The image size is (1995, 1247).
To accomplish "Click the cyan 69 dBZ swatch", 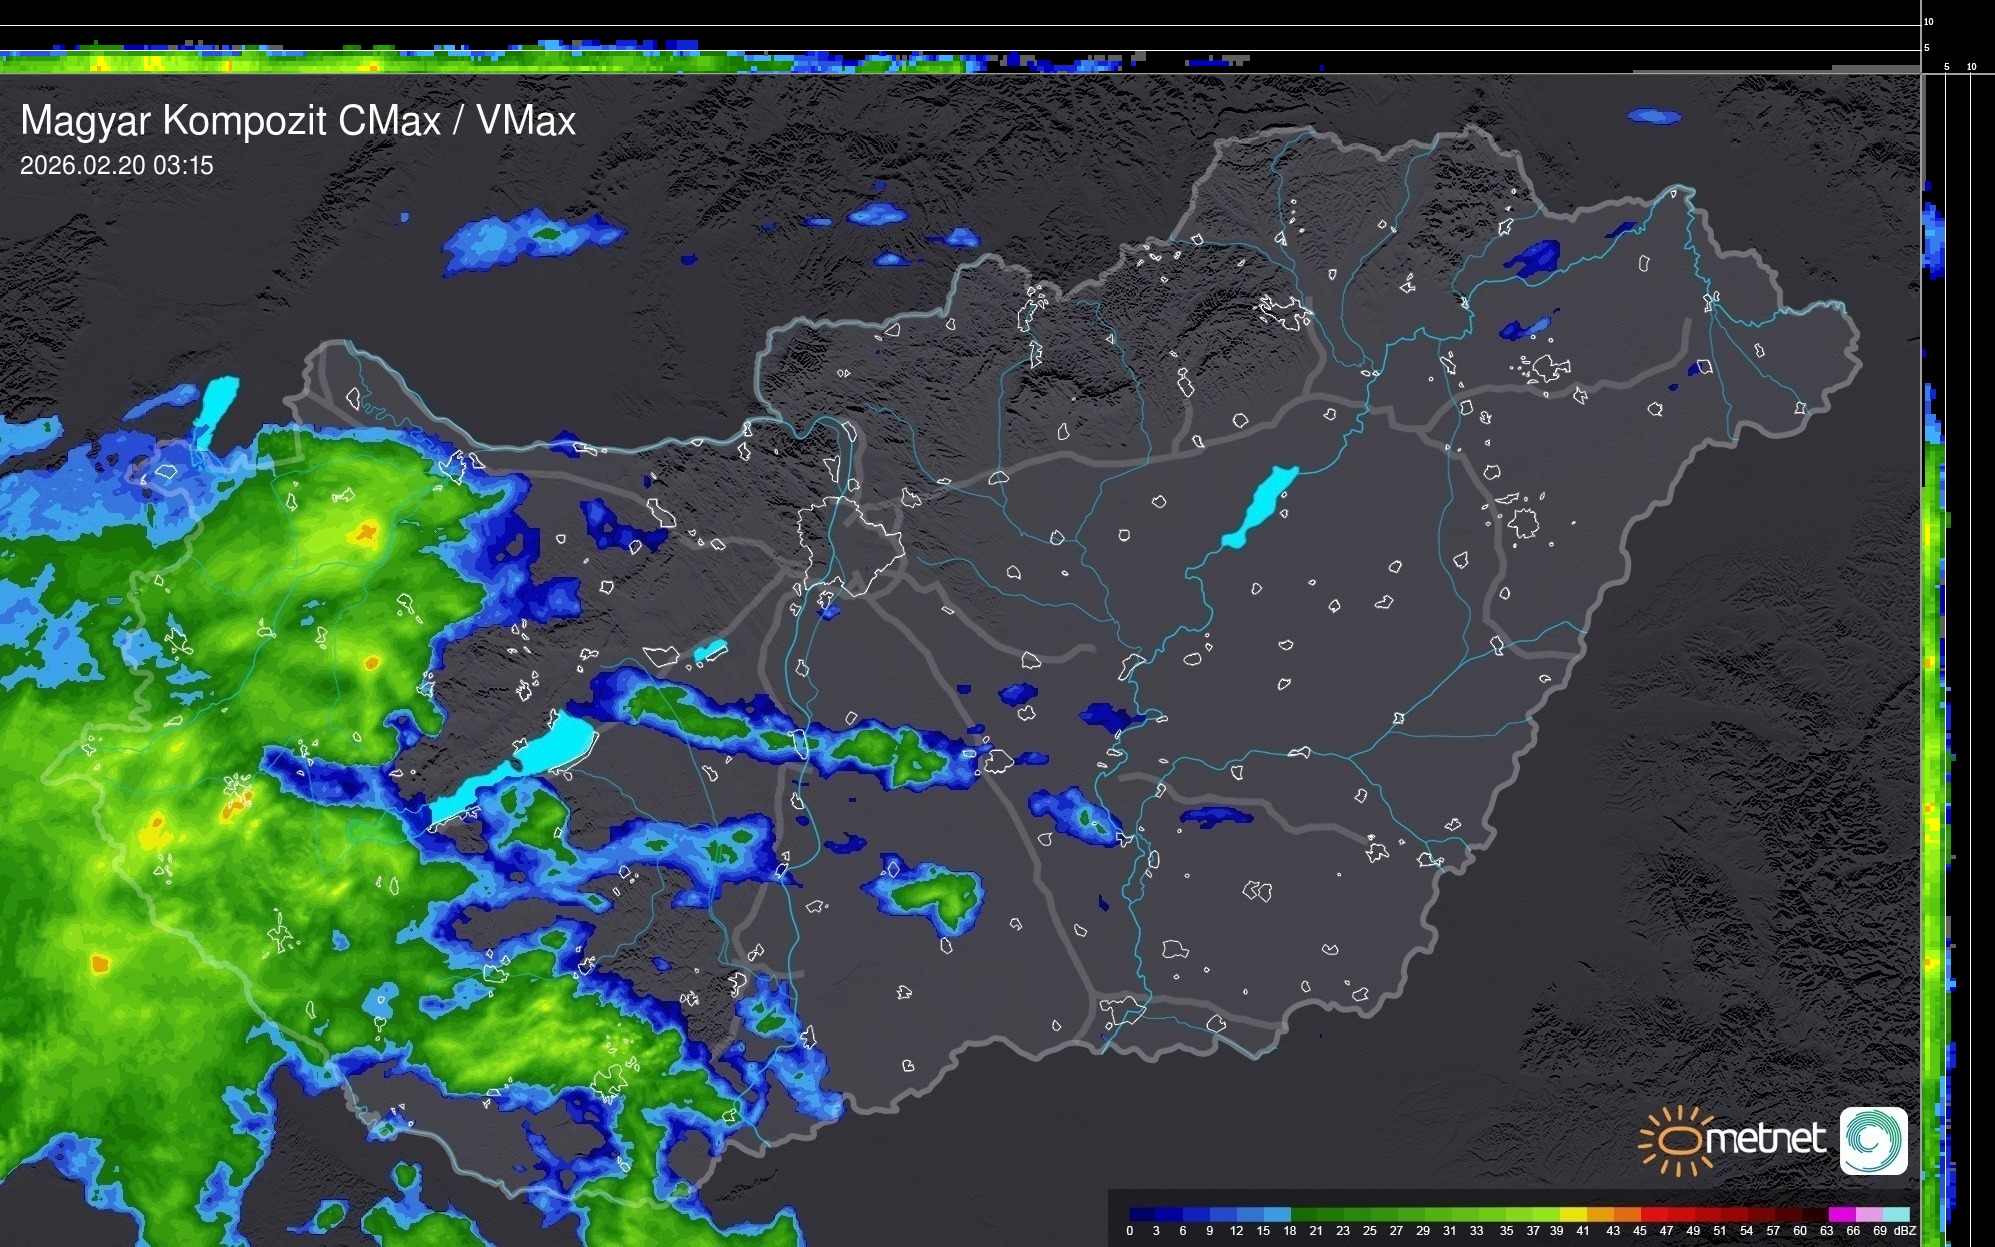I will pyautogui.click(x=1896, y=1214).
